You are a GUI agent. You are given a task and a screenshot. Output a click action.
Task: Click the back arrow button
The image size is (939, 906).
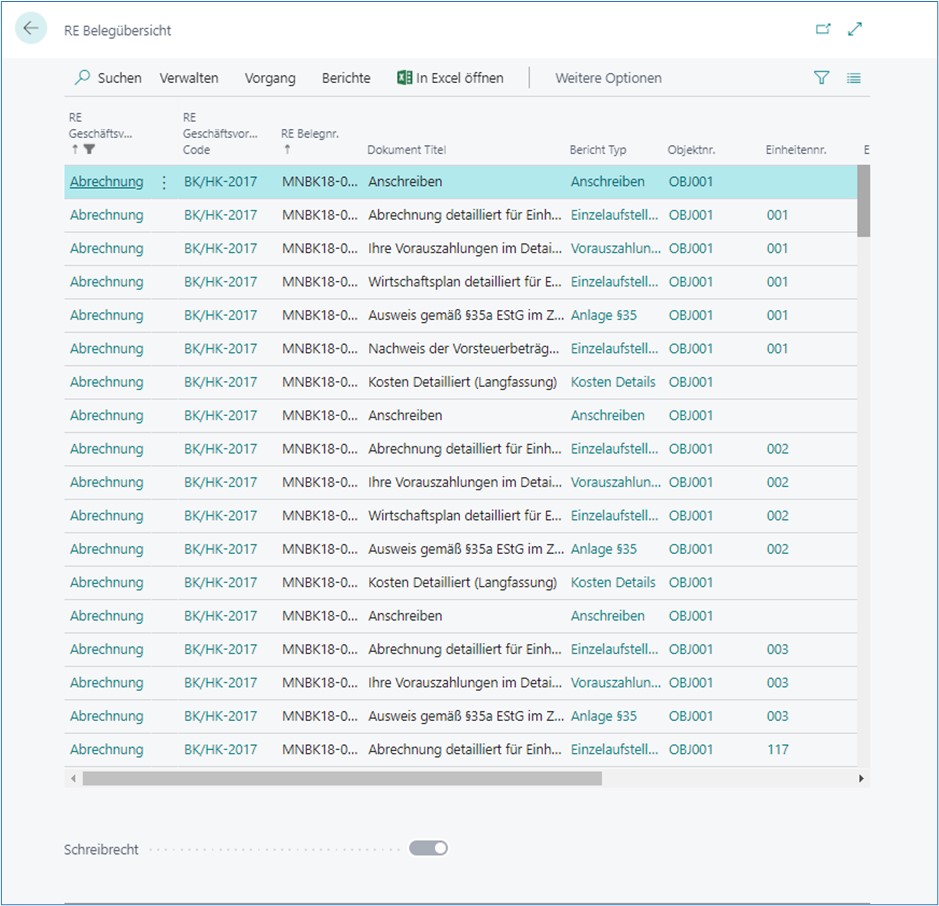click(31, 29)
